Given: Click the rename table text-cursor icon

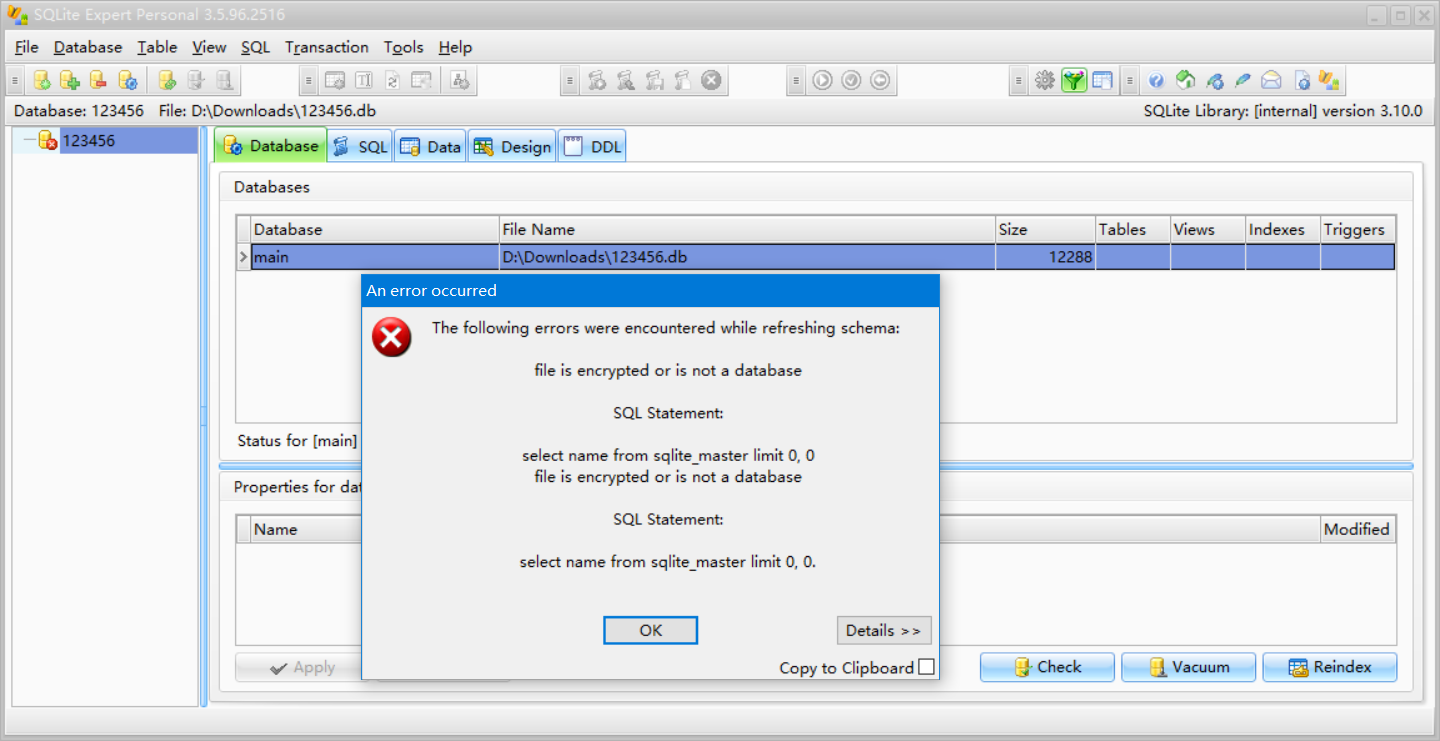Looking at the screenshot, I should point(364,80).
